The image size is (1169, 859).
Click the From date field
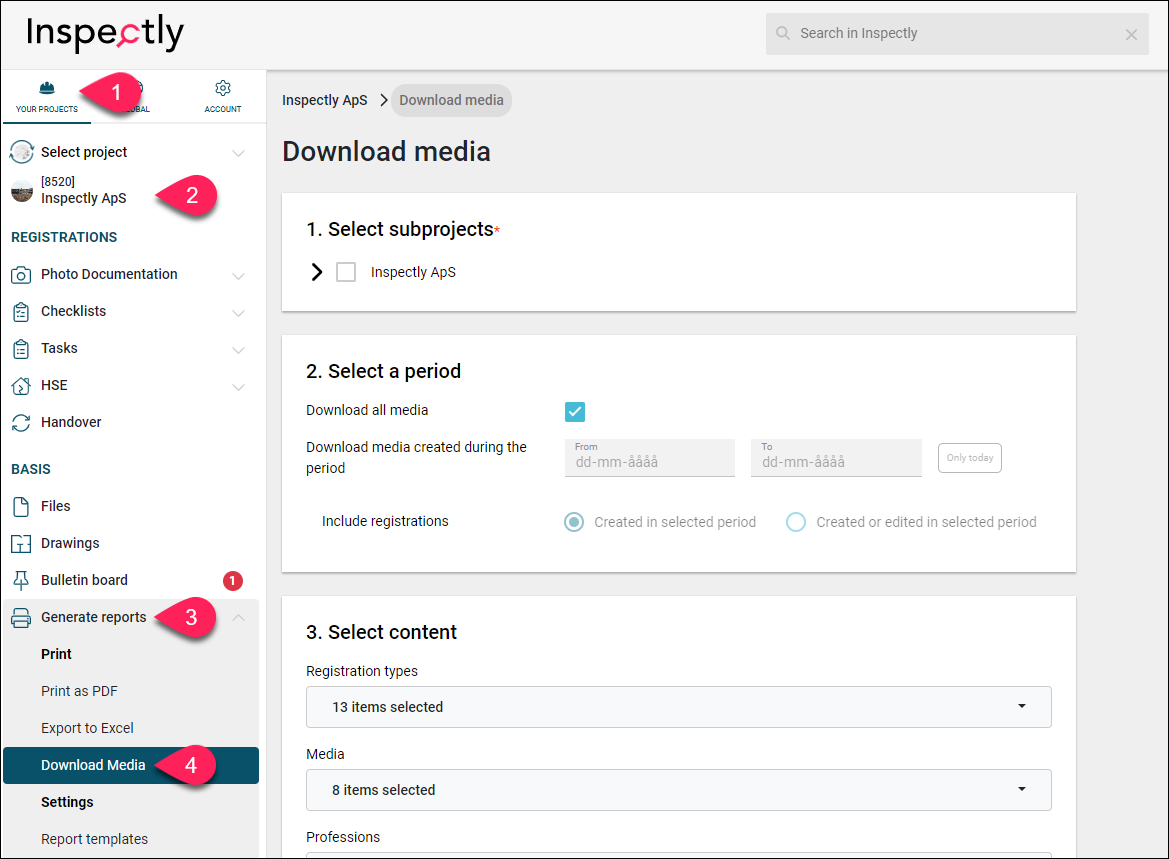point(649,457)
